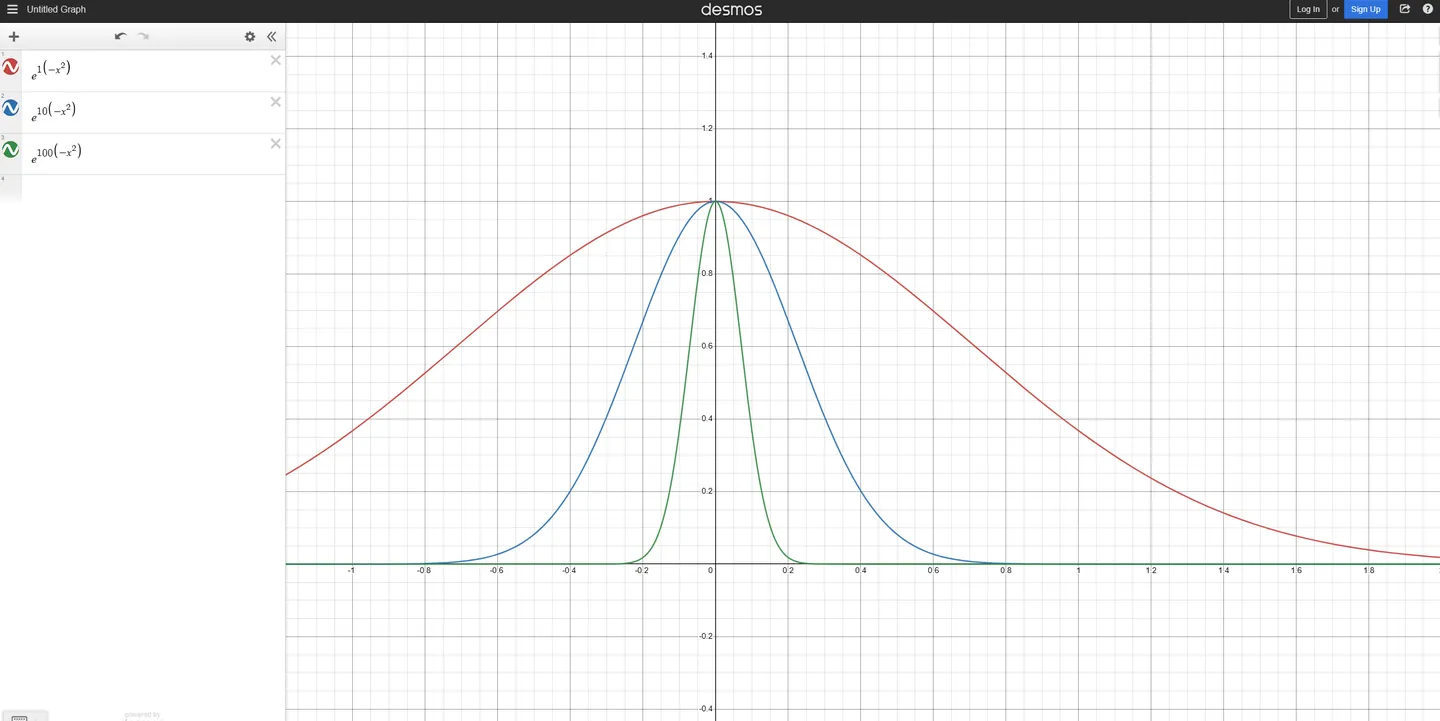Click the Add Item plus icon
This screenshot has width=1440, height=721.
point(14,37)
